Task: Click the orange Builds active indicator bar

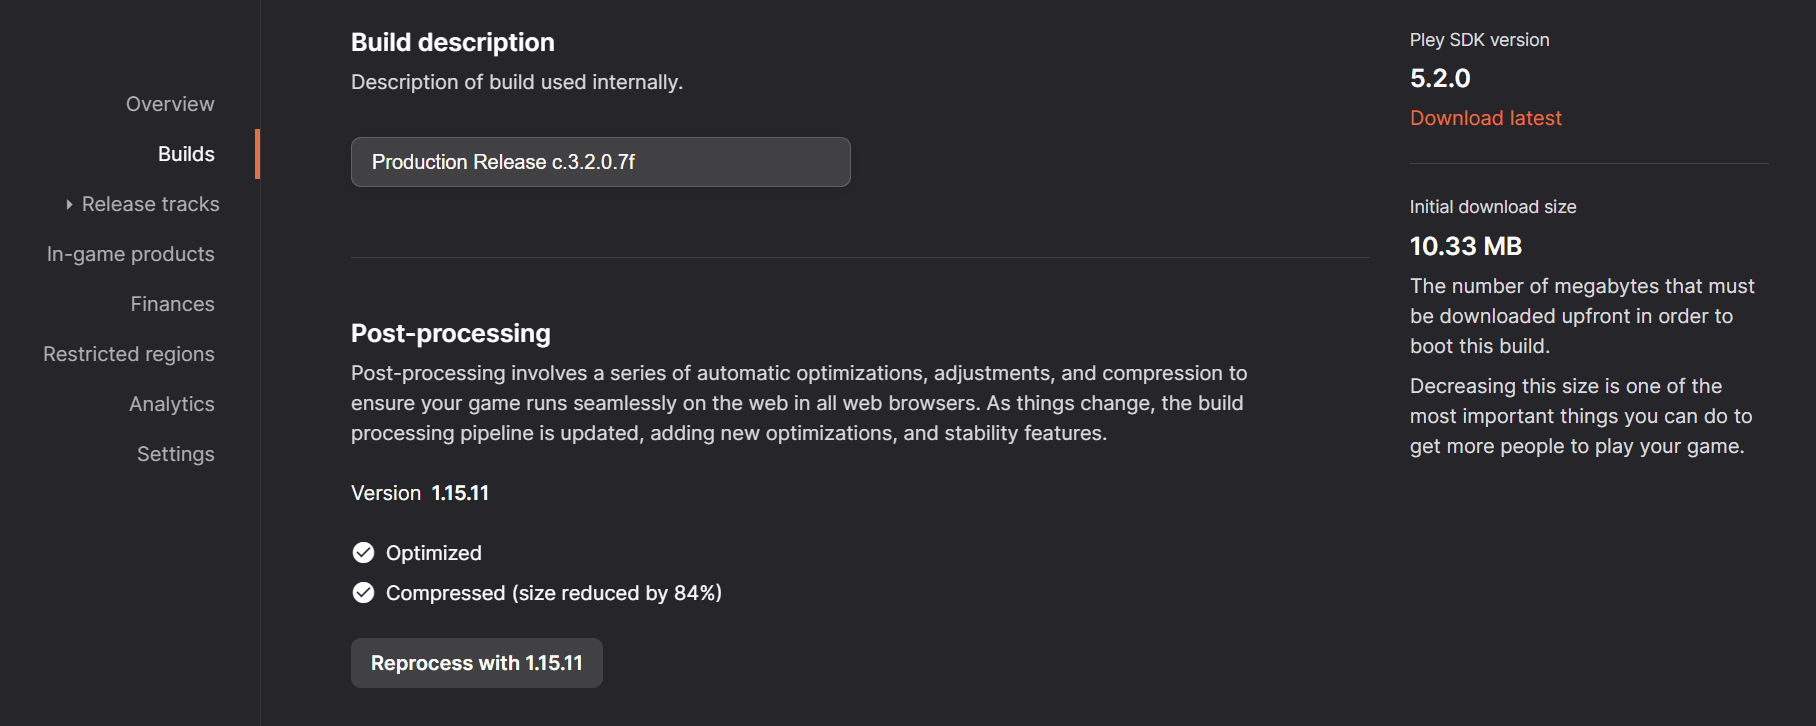Action: (x=258, y=153)
